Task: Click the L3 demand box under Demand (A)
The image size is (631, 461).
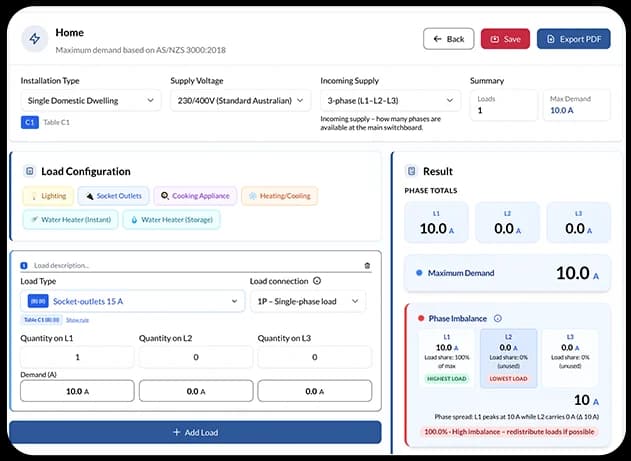Action: (315, 391)
